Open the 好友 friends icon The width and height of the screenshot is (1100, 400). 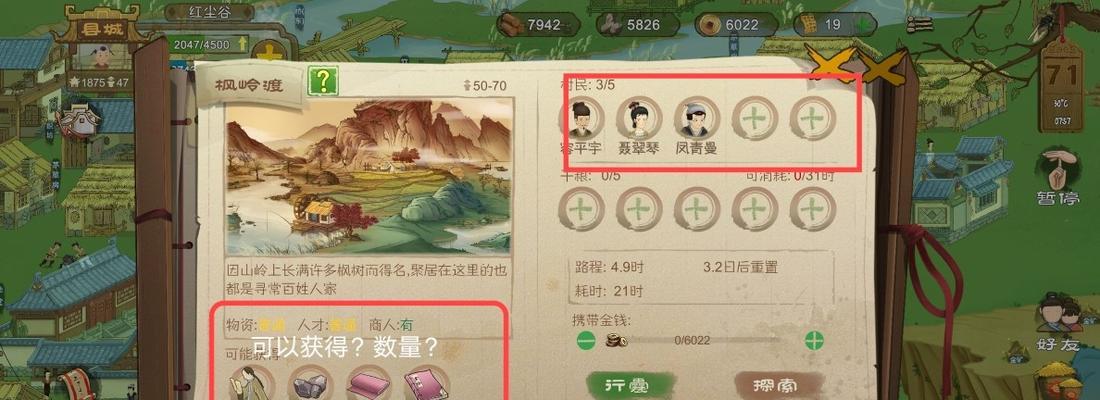[x=1057, y=322]
